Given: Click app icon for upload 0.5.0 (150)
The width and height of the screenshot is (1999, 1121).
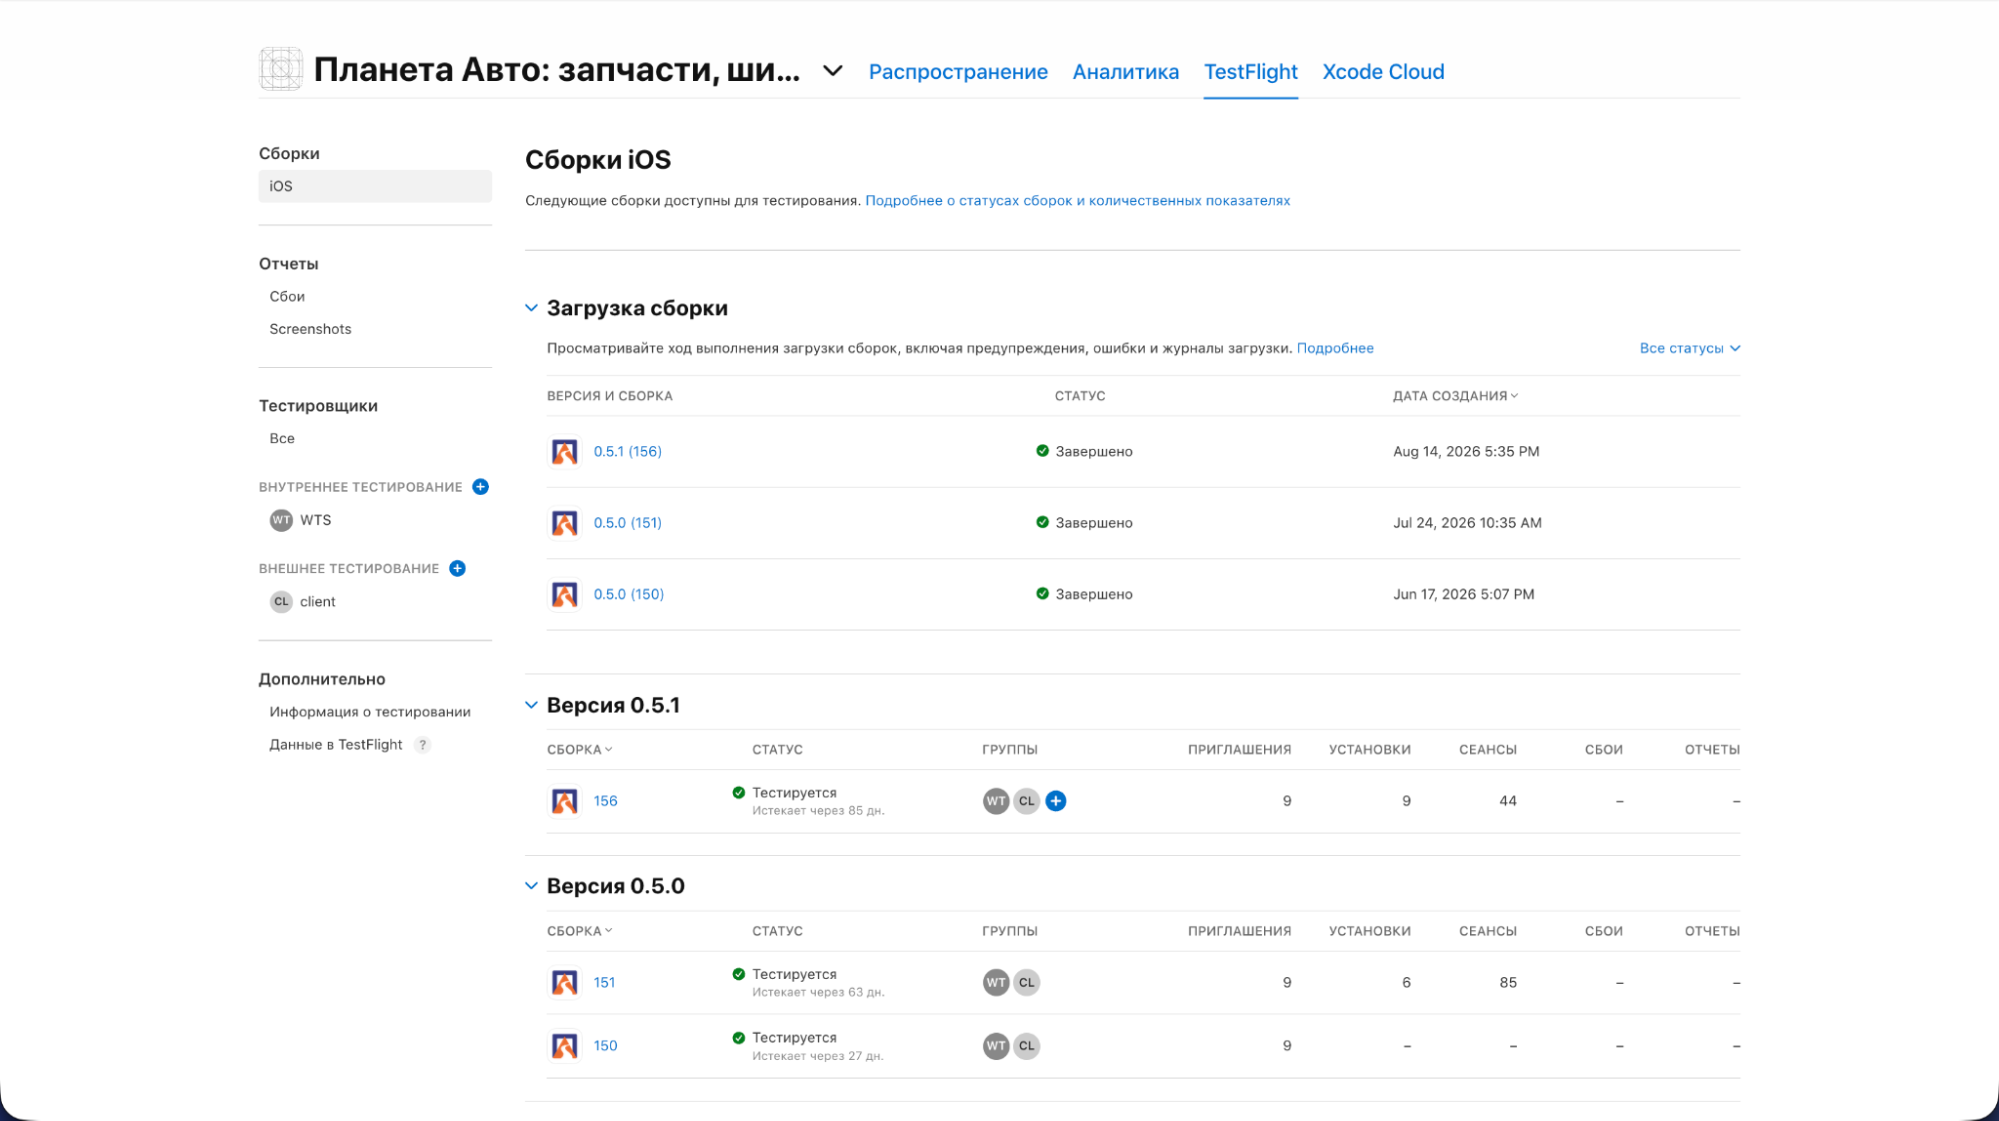Looking at the screenshot, I should click(x=564, y=595).
